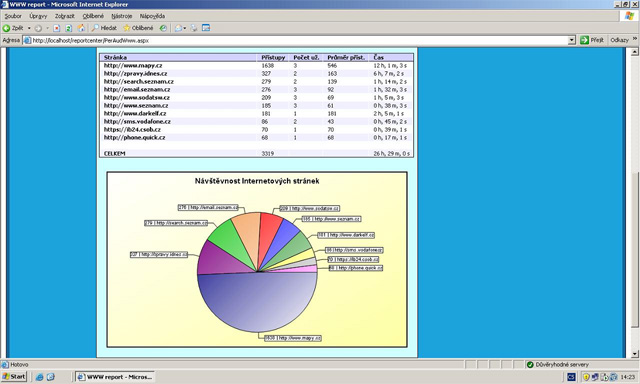Select the http://search.seznam.cz row

(x=256, y=82)
